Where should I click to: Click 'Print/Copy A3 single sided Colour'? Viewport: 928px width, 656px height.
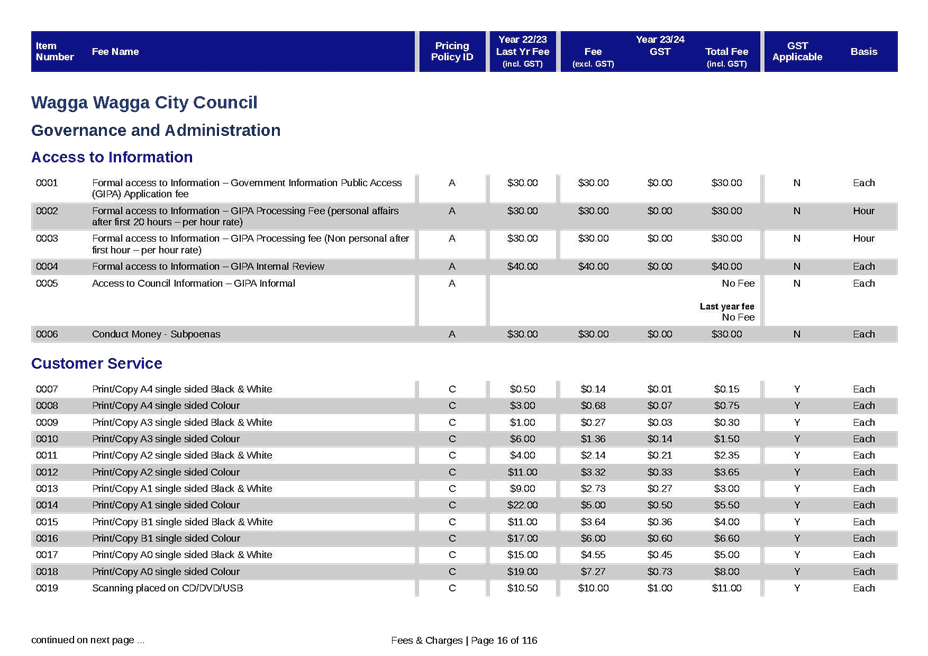point(166,439)
